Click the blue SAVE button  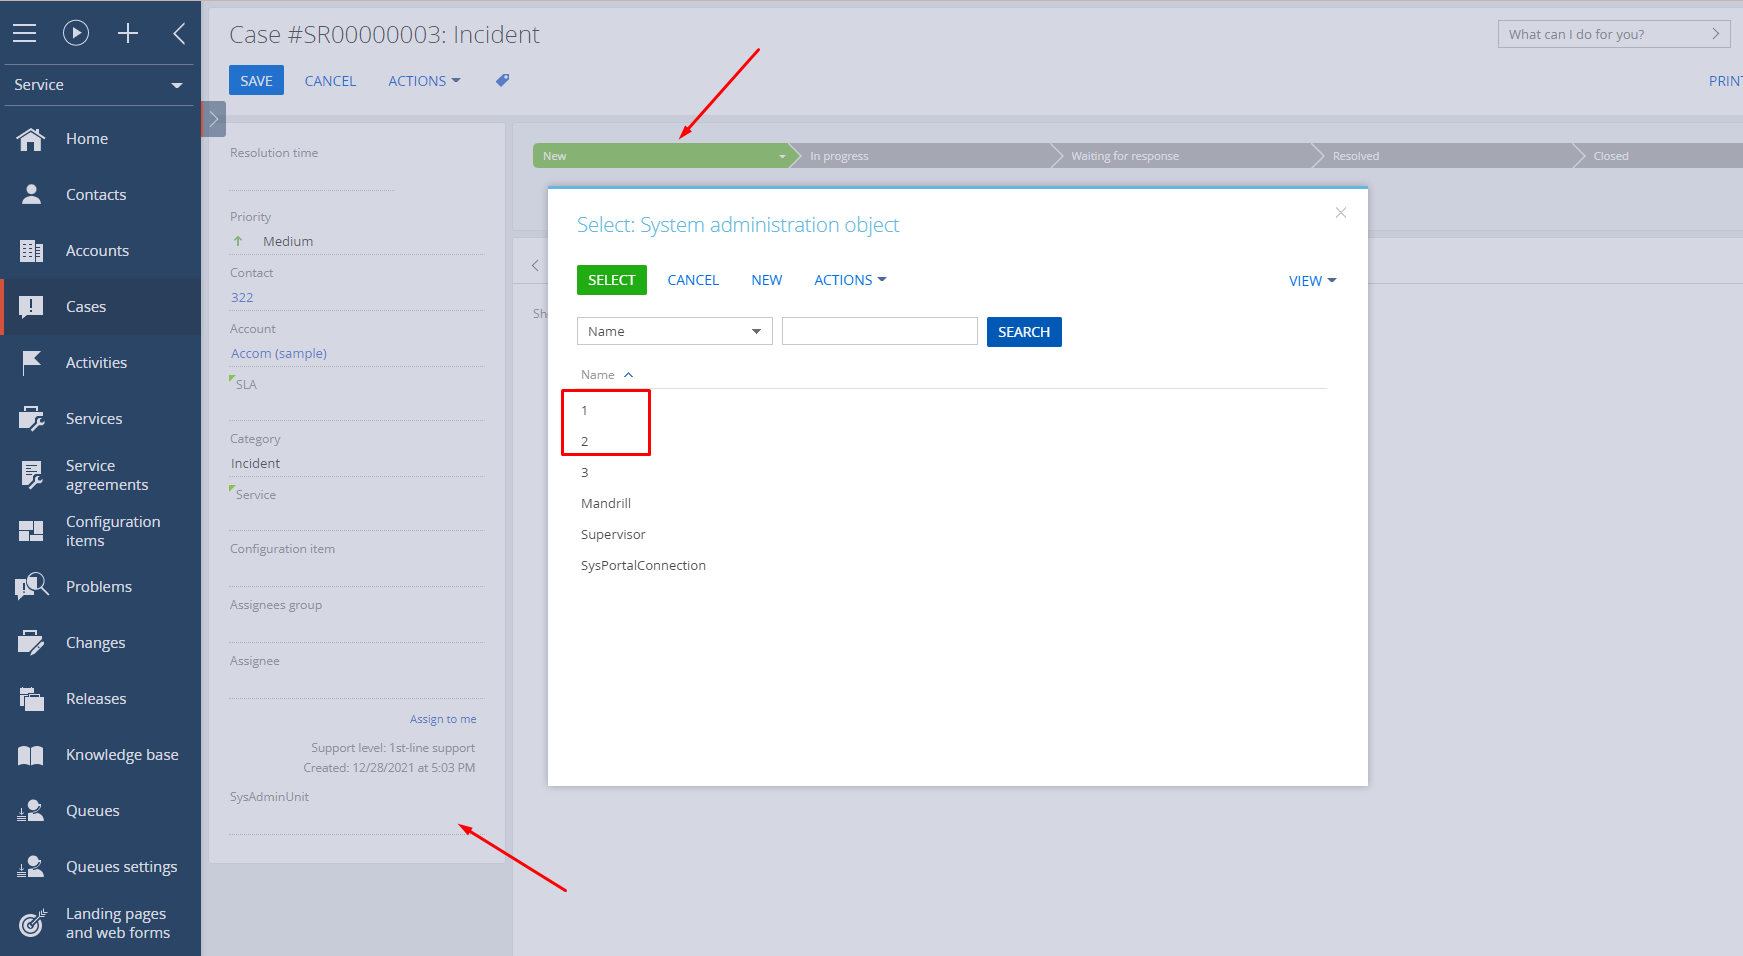(x=256, y=80)
